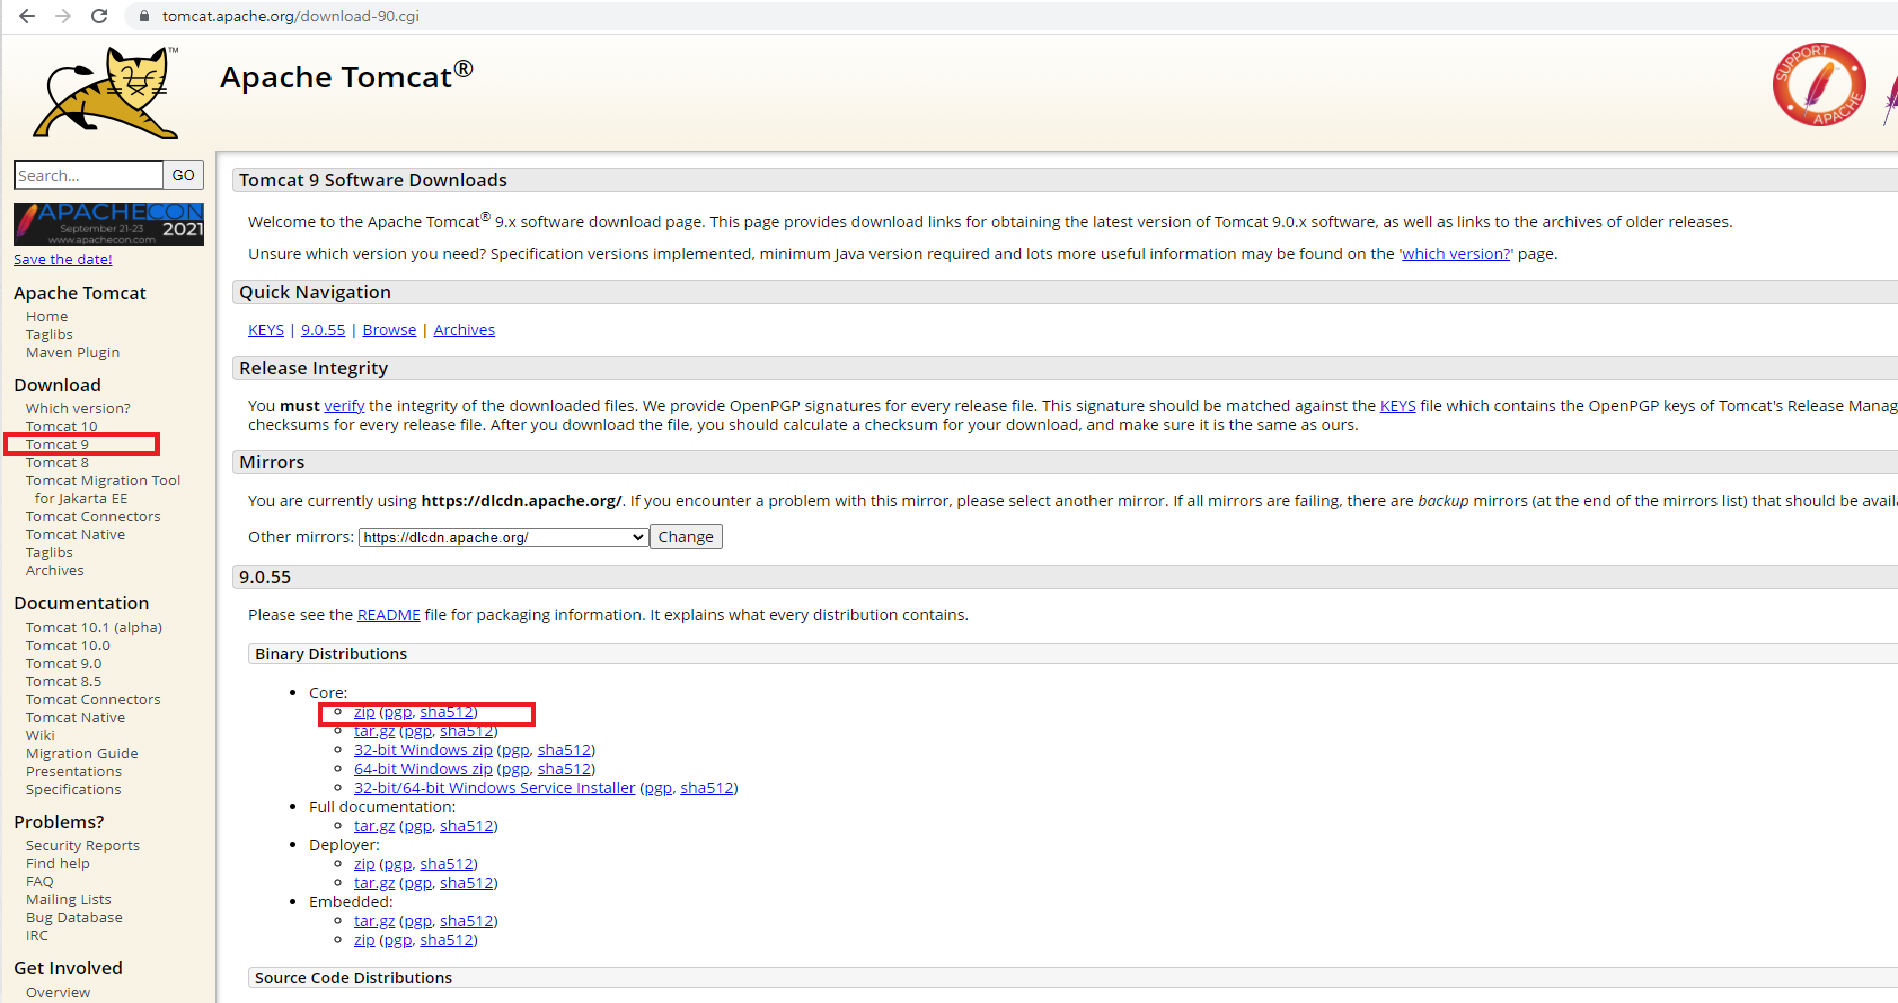Expand the Other mirrors dropdown

point(504,537)
